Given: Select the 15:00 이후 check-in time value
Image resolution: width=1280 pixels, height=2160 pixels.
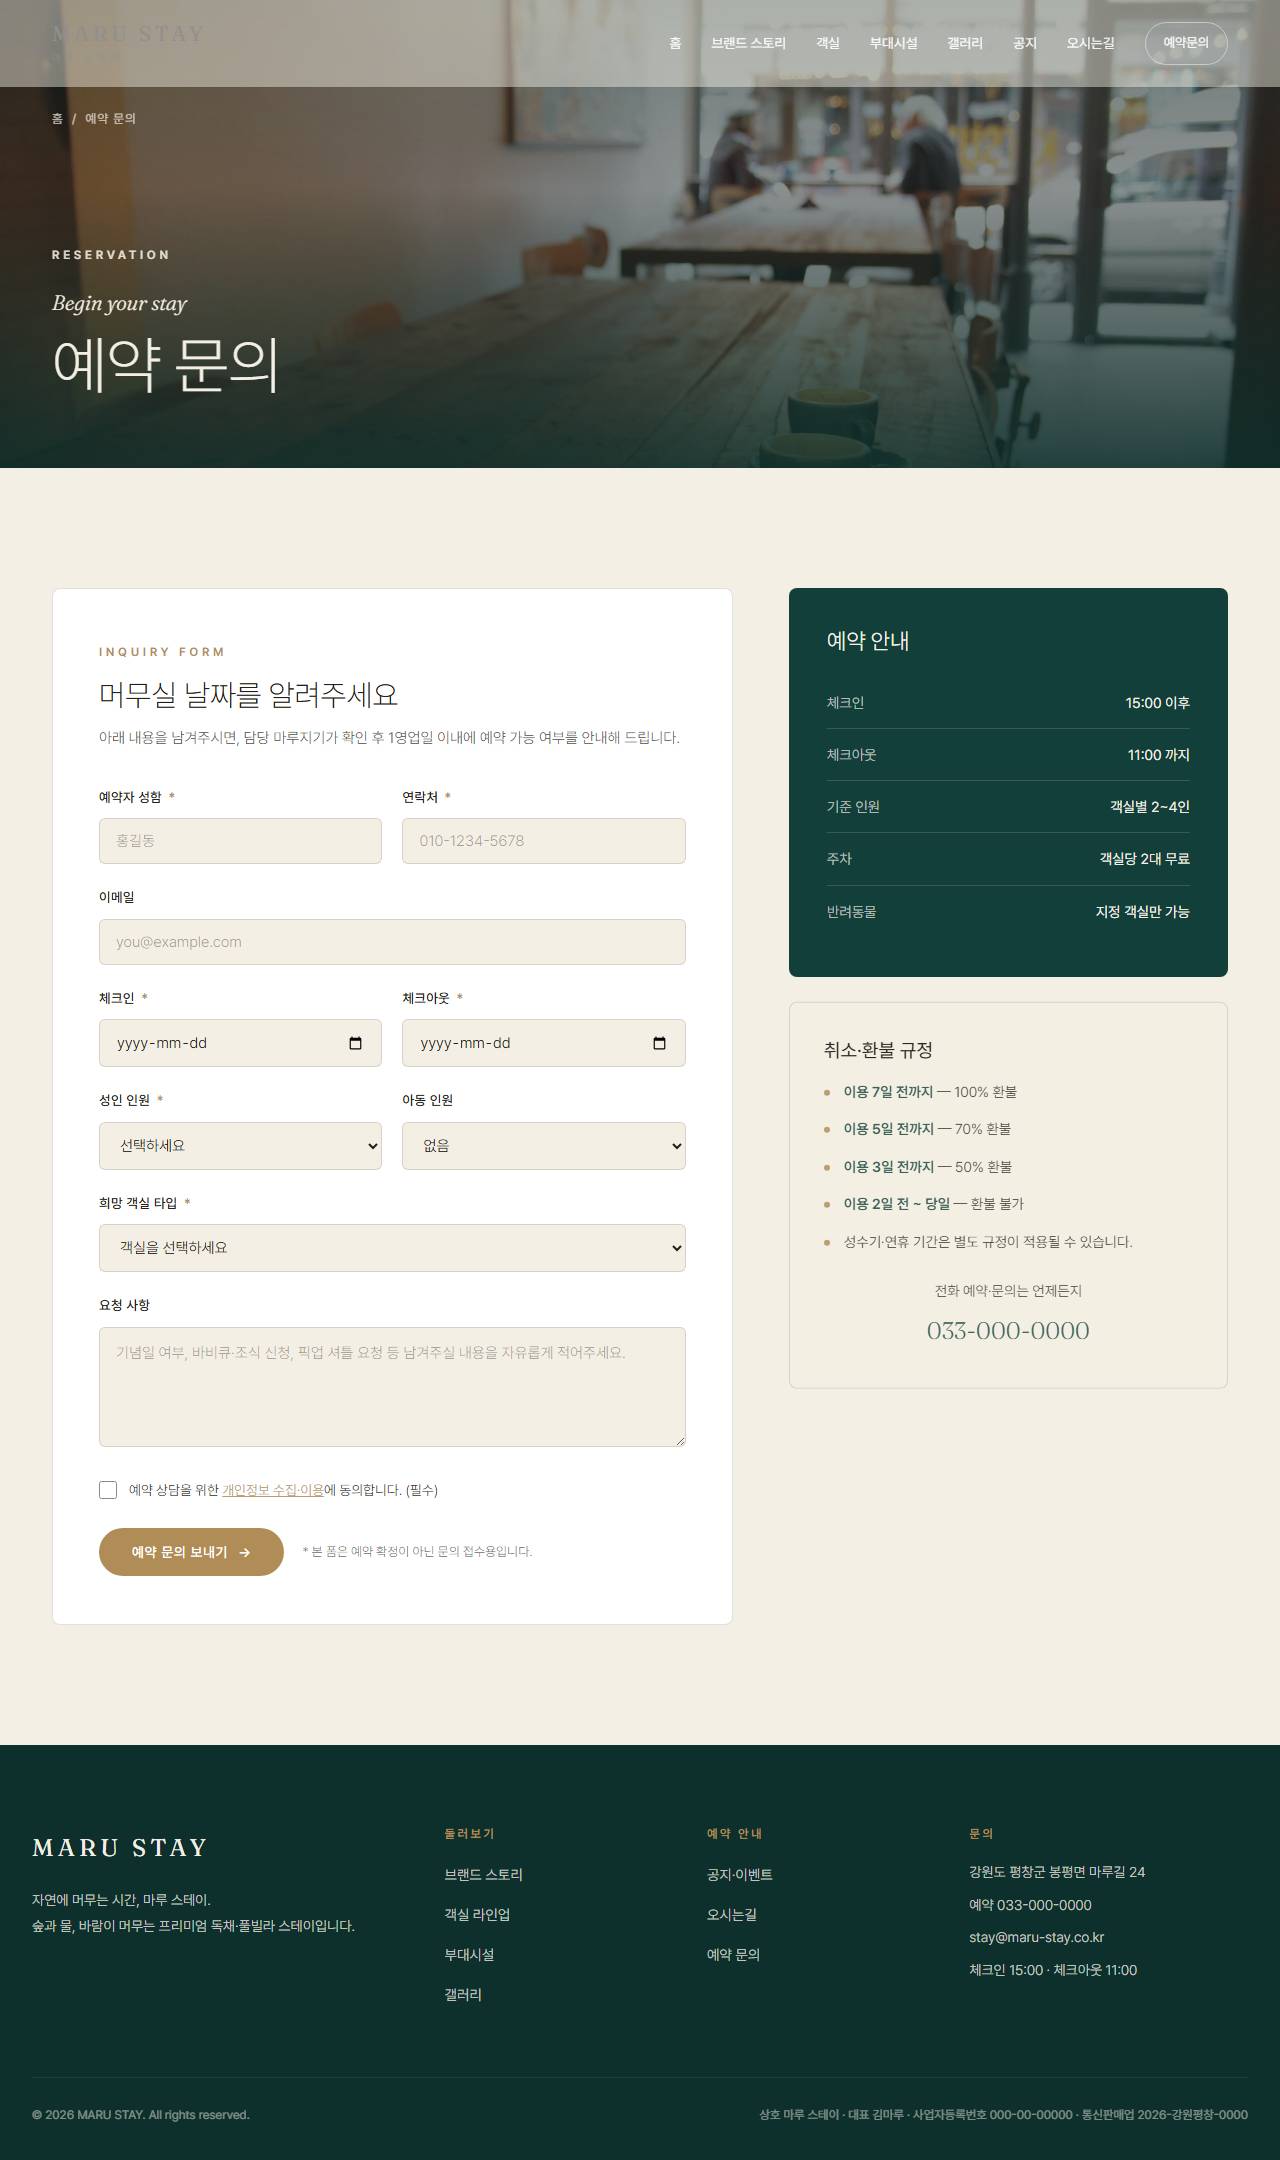Looking at the screenshot, I should point(1157,703).
